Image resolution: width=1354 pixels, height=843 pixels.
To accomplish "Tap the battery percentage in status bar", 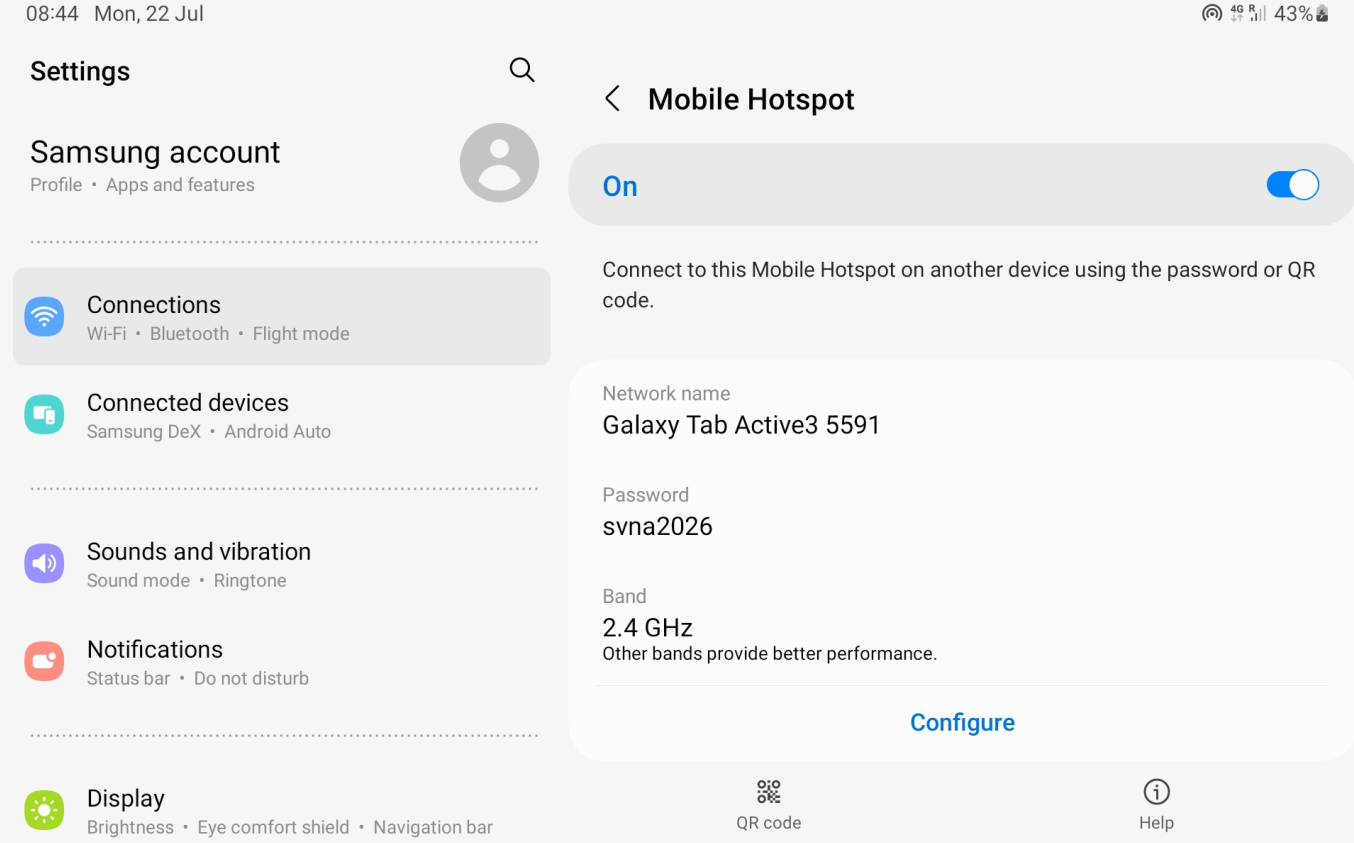I will coord(1293,14).
